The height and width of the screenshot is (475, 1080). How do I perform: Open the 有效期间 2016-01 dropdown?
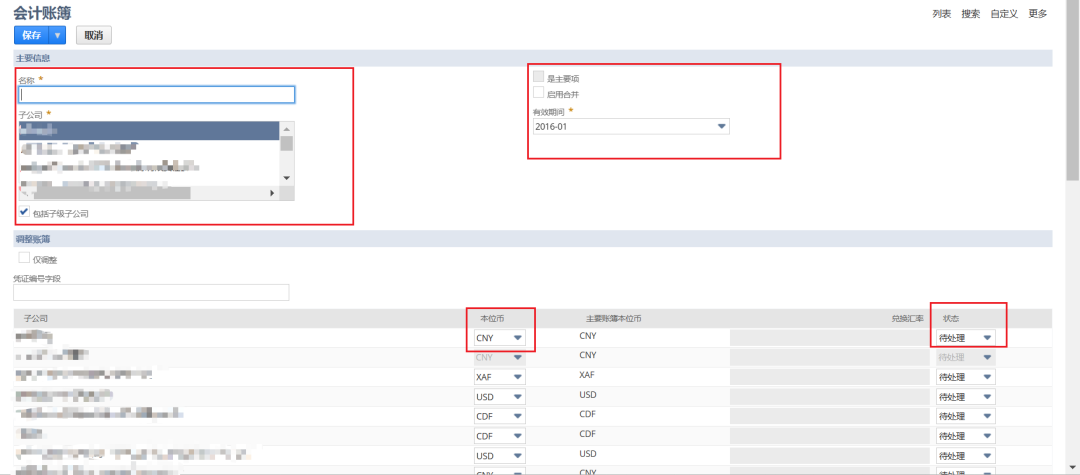pos(631,127)
